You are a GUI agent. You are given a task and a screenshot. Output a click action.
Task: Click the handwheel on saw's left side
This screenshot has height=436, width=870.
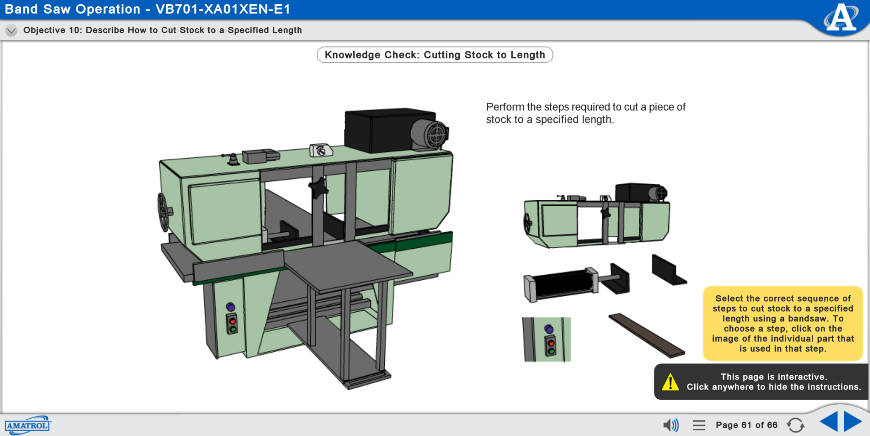[164, 212]
